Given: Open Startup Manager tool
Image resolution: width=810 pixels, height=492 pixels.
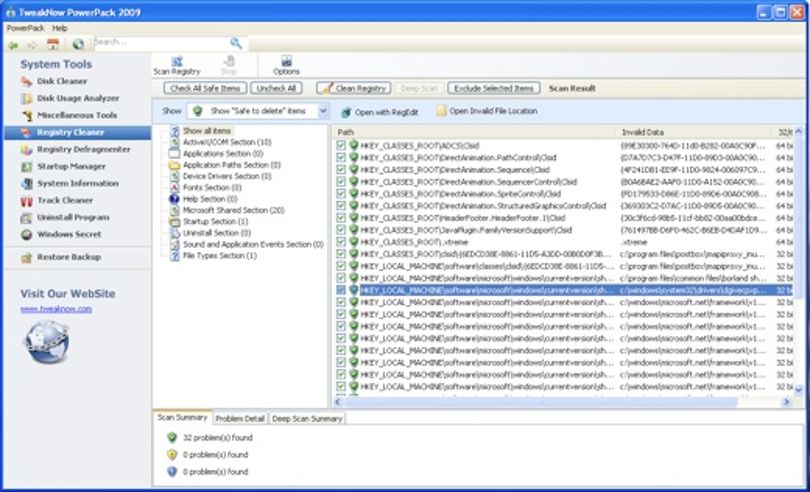Looking at the screenshot, I should click(71, 166).
